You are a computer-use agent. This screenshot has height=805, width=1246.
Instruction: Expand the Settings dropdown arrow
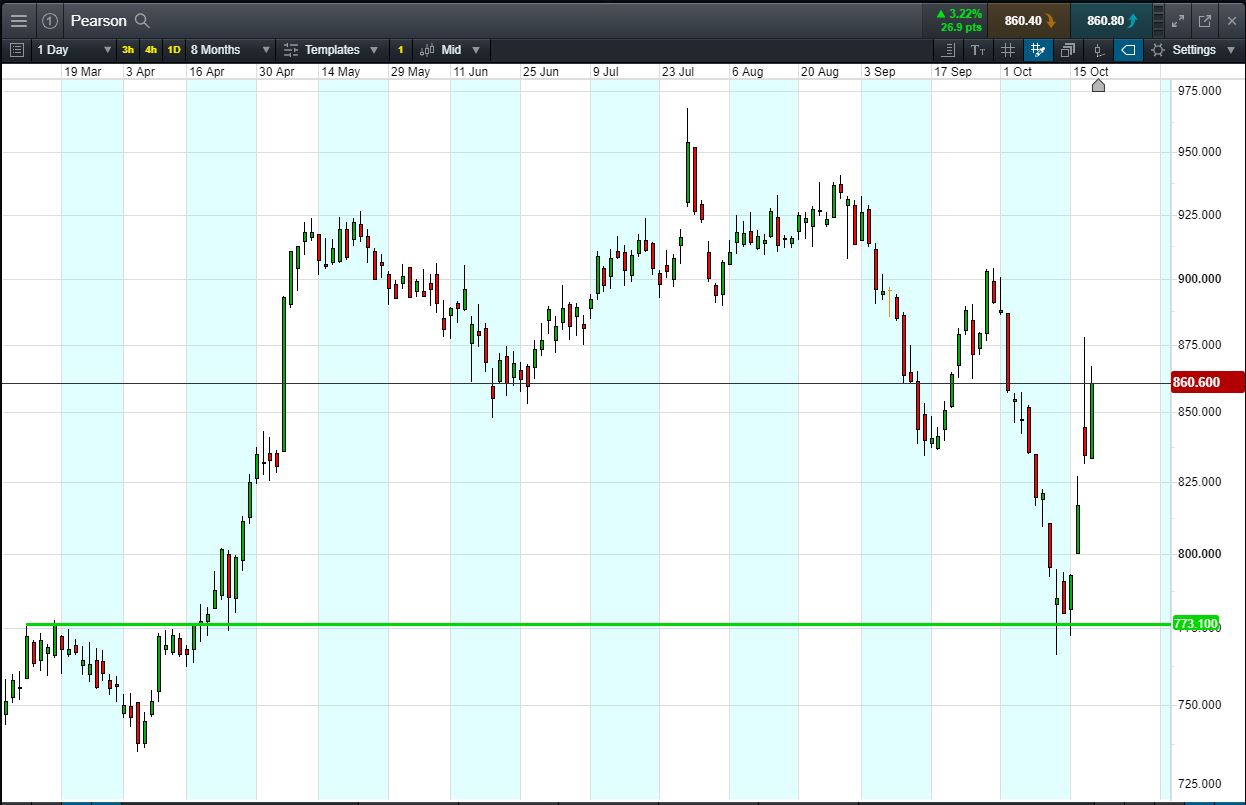(1230, 49)
